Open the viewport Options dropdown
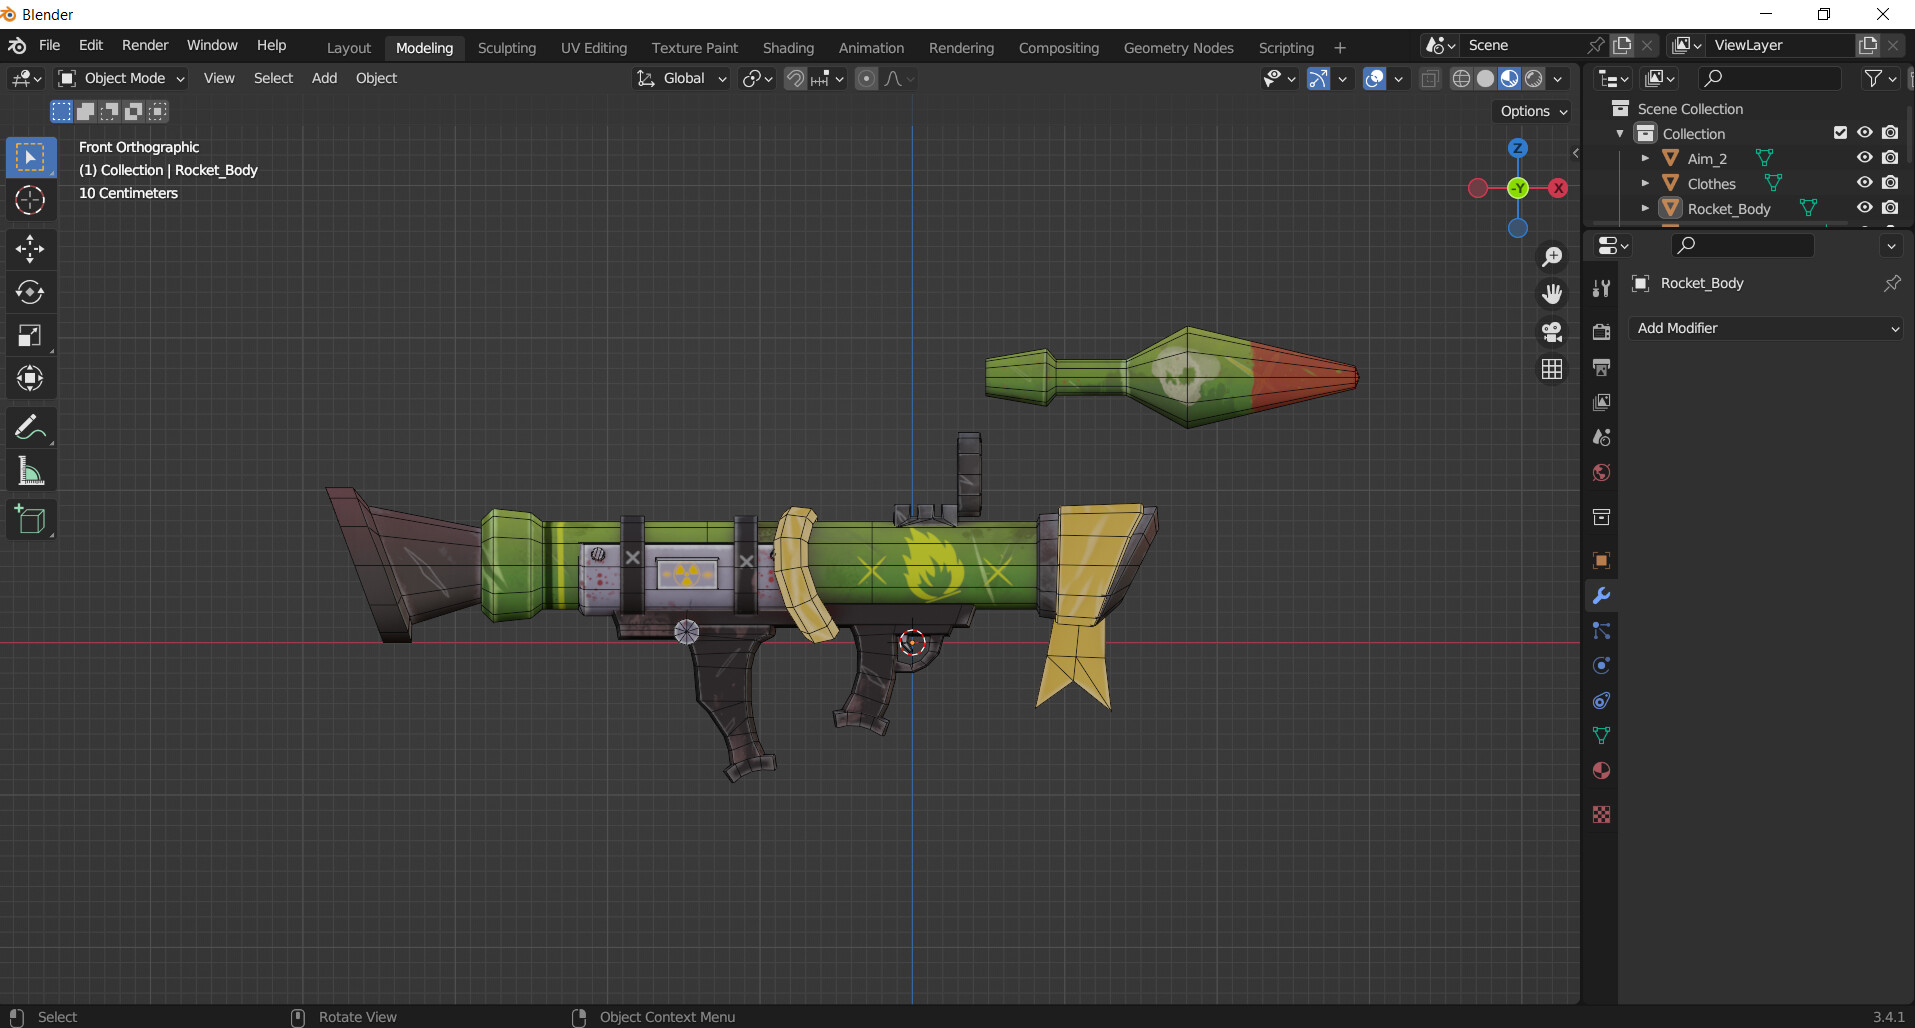 tap(1531, 111)
